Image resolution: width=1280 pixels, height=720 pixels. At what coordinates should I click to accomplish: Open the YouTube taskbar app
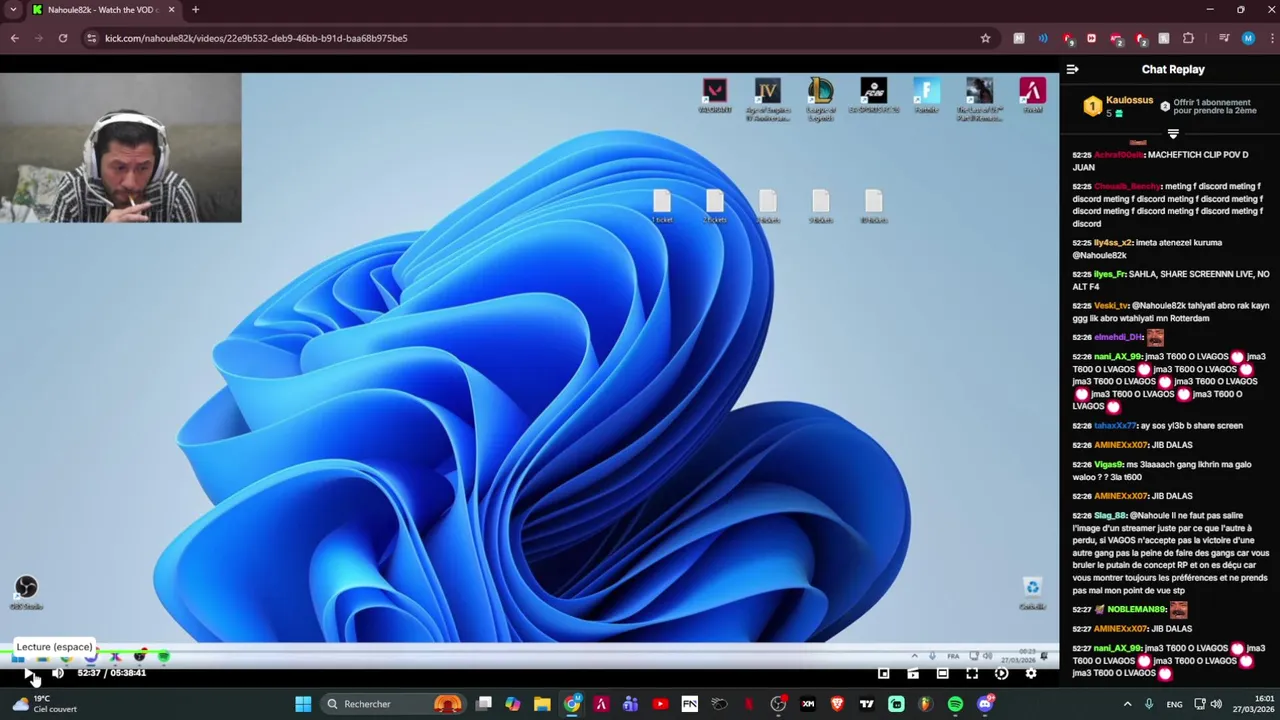(x=660, y=704)
